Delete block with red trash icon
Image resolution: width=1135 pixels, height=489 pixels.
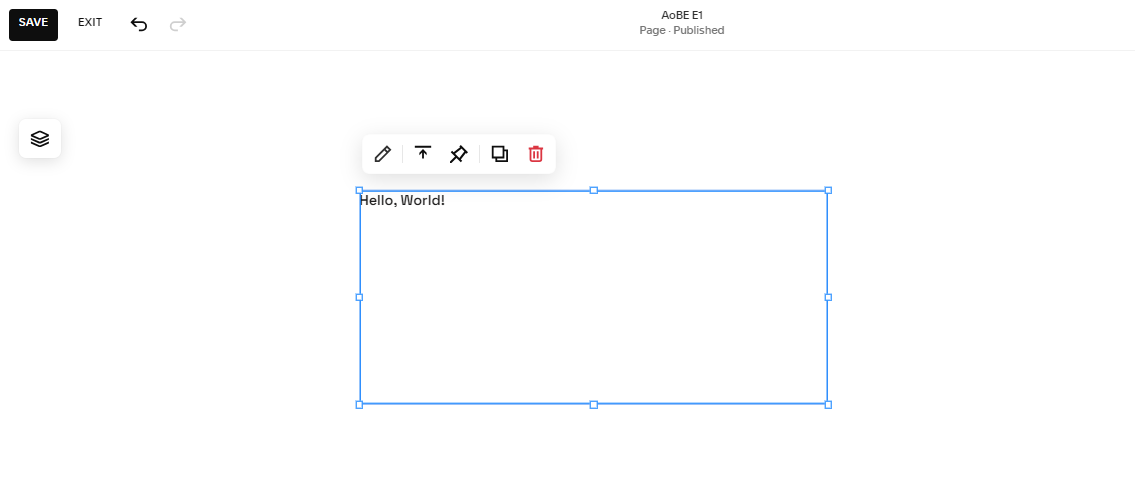coord(536,154)
